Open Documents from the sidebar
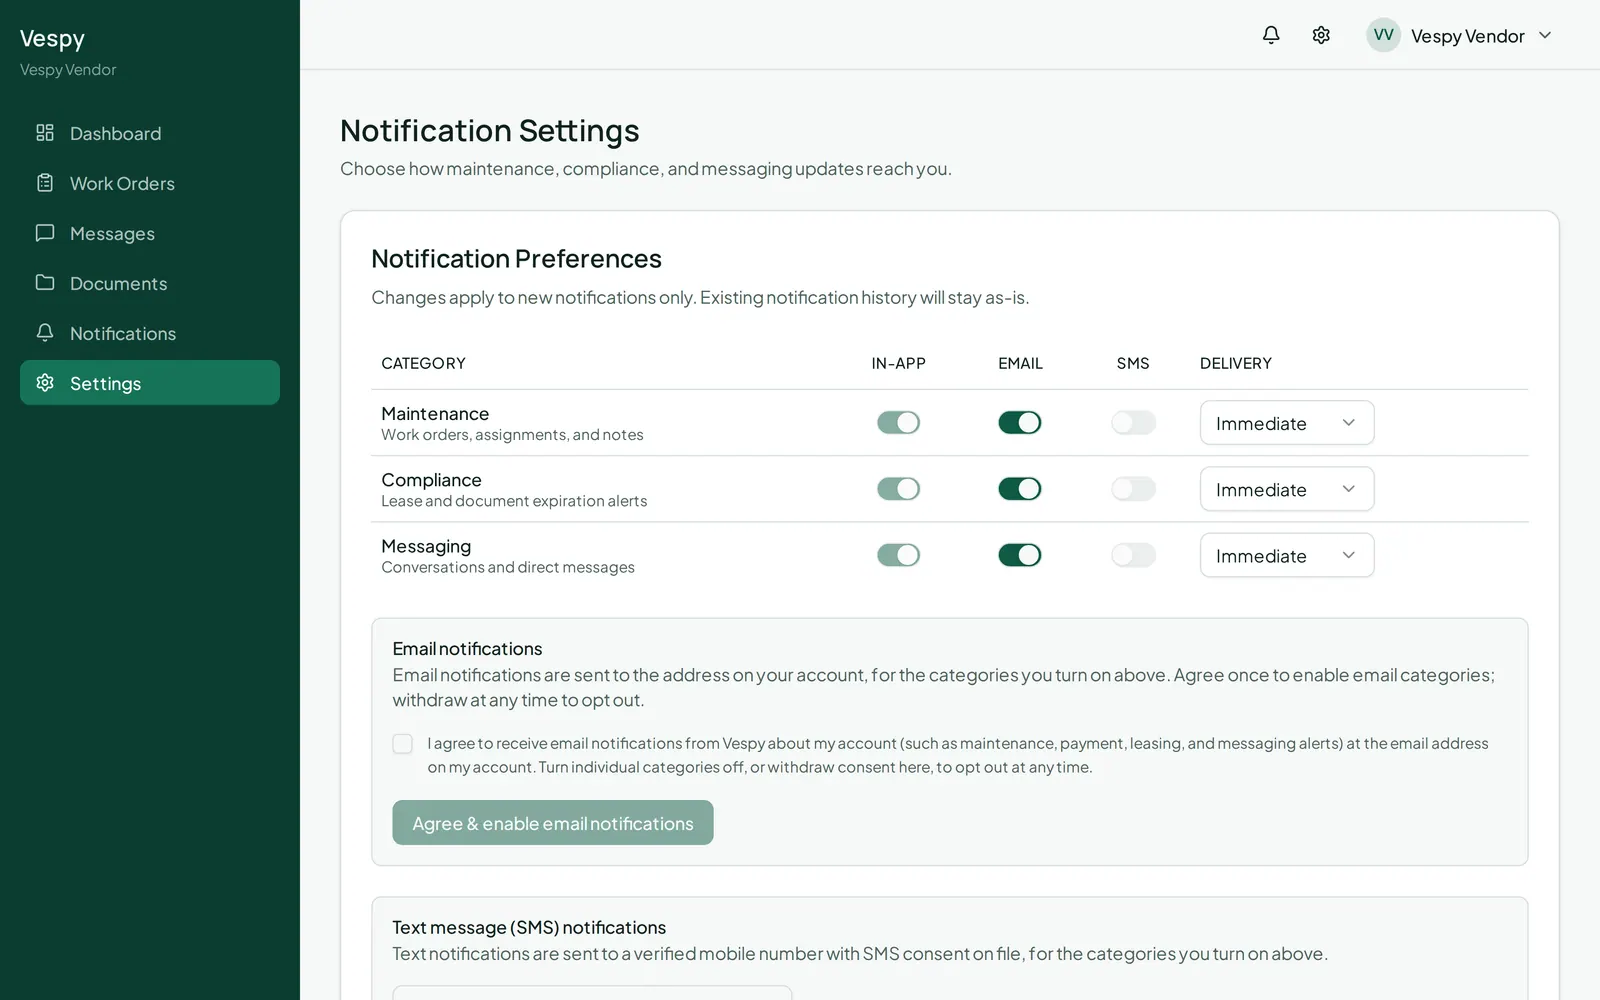The image size is (1600, 1000). [x=150, y=283]
